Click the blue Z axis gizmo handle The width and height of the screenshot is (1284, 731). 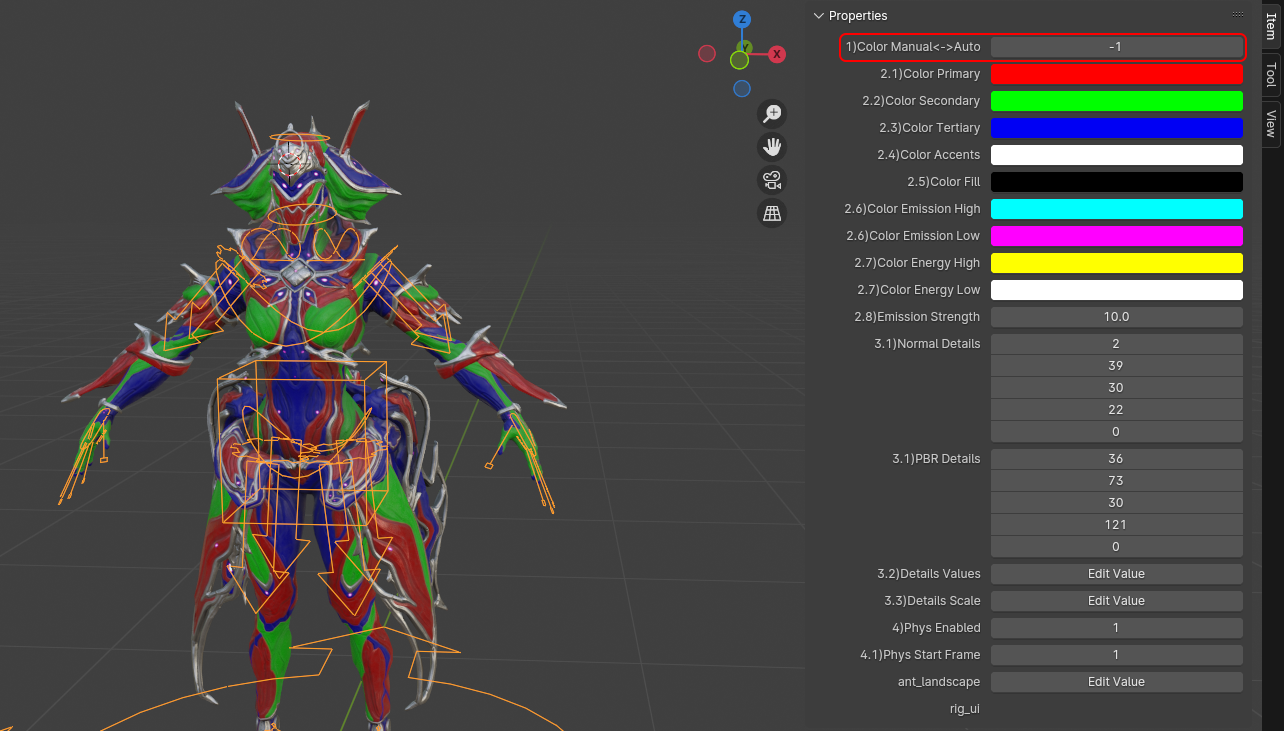point(742,19)
